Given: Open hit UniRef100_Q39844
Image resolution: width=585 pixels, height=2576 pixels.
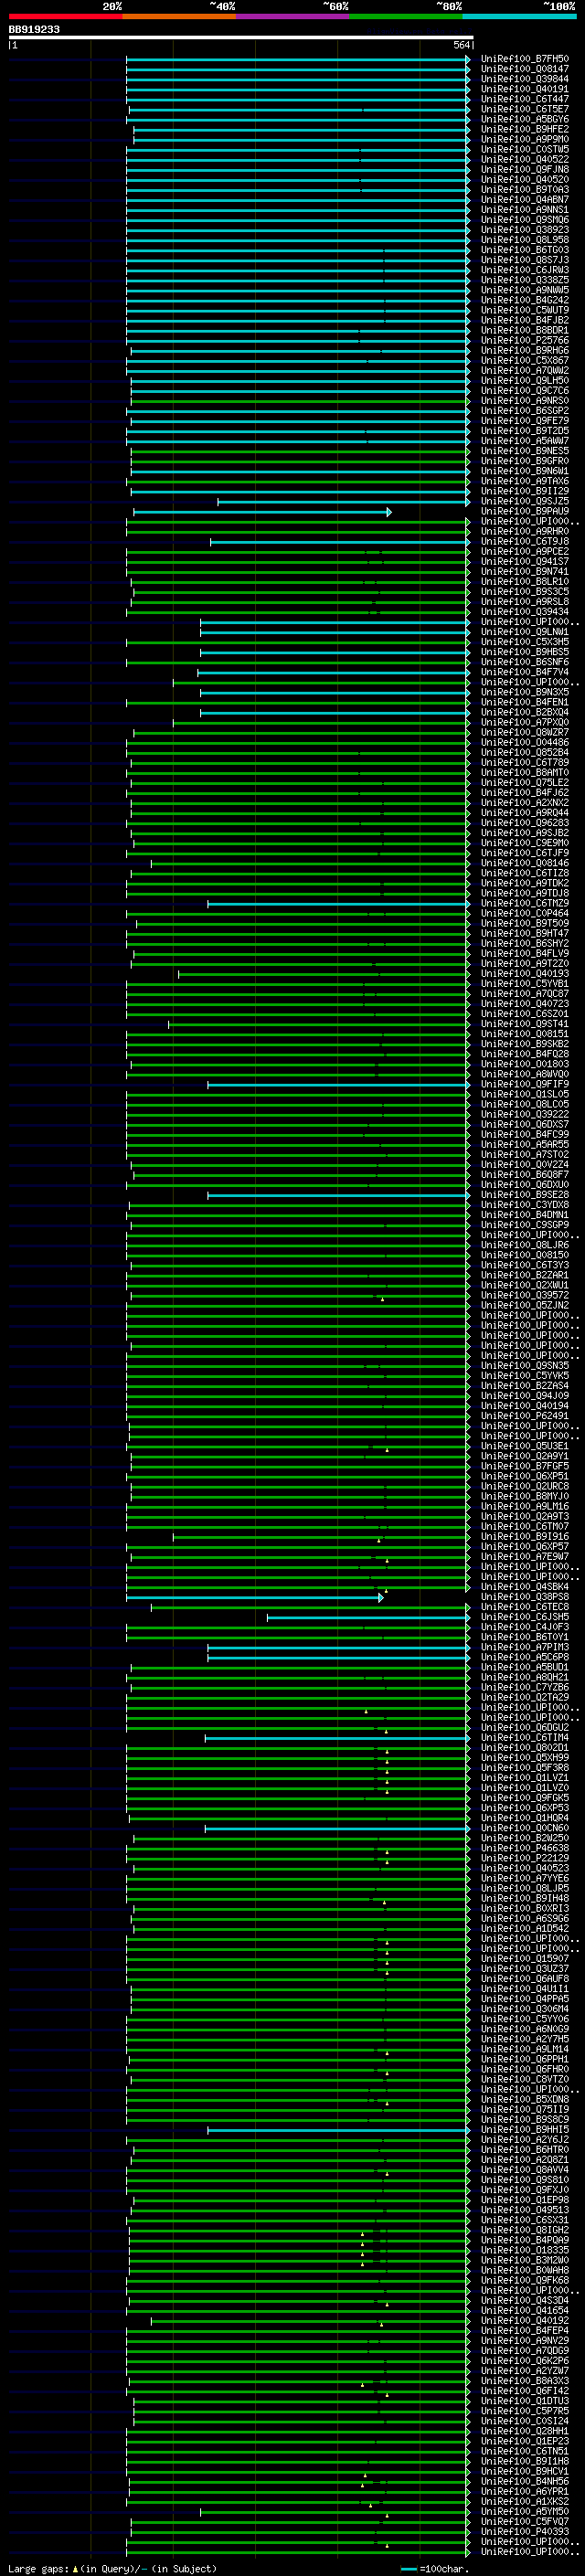Looking at the screenshot, I should (525, 80).
